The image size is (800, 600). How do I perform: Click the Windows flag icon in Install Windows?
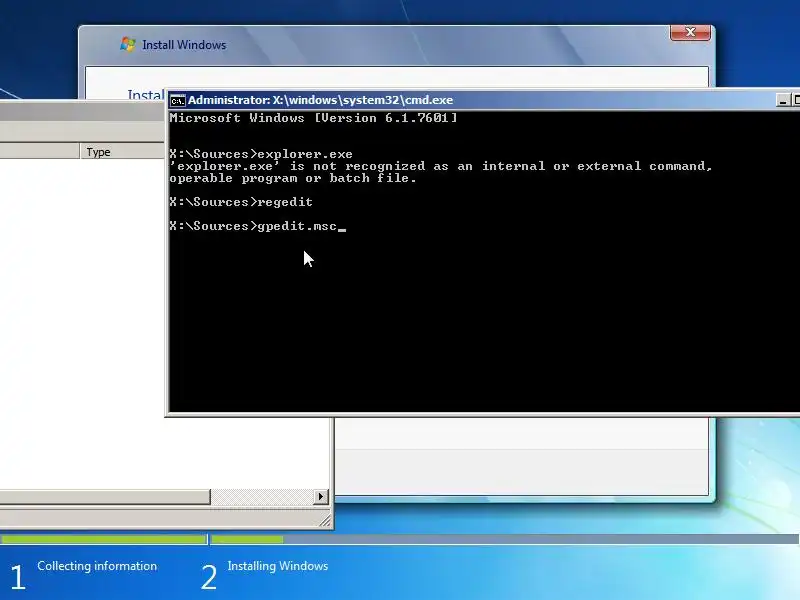pos(128,44)
